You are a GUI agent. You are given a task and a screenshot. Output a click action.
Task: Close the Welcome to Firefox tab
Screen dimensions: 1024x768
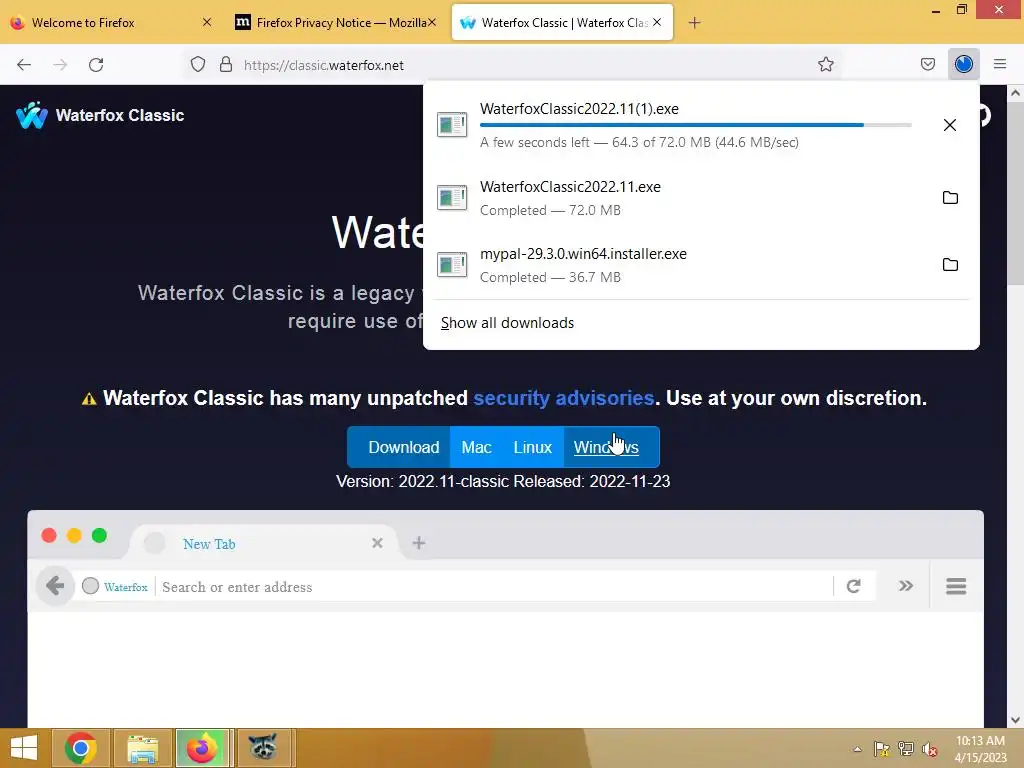point(206,23)
